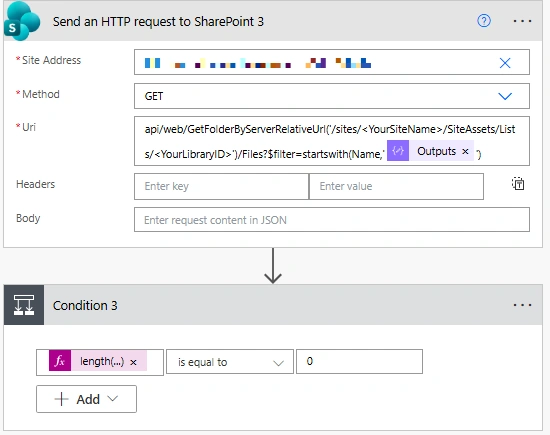This screenshot has height=435, width=550.
Task: Open the Condition 3 ellipsis menu
Action: (522, 305)
